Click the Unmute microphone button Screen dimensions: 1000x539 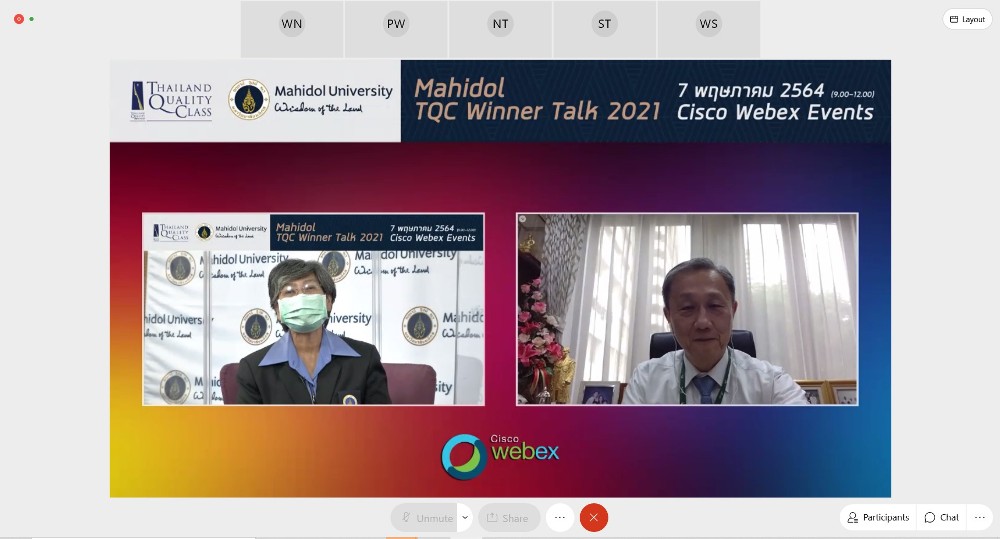coord(425,518)
